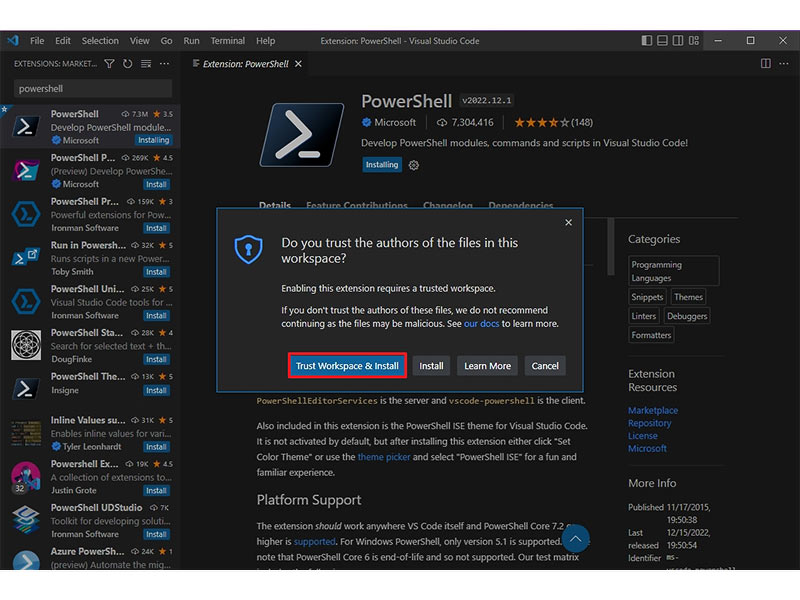Cancel the workspace trust dialog

coord(545,366)
